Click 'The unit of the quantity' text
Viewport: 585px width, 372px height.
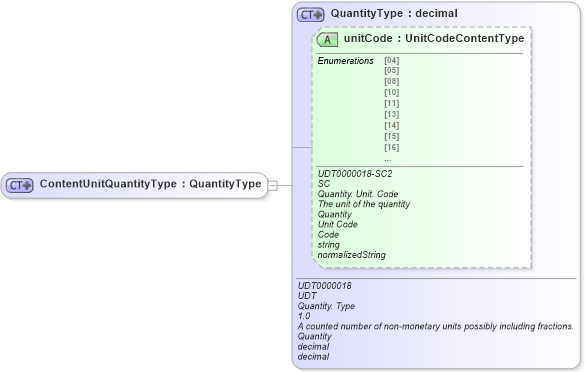click(x=364, y=204)
